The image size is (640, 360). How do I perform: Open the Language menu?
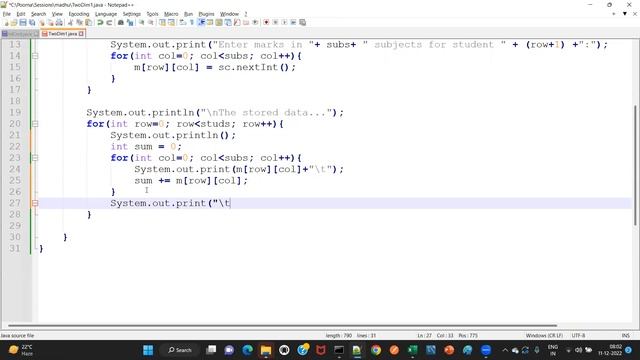point(106,14)
